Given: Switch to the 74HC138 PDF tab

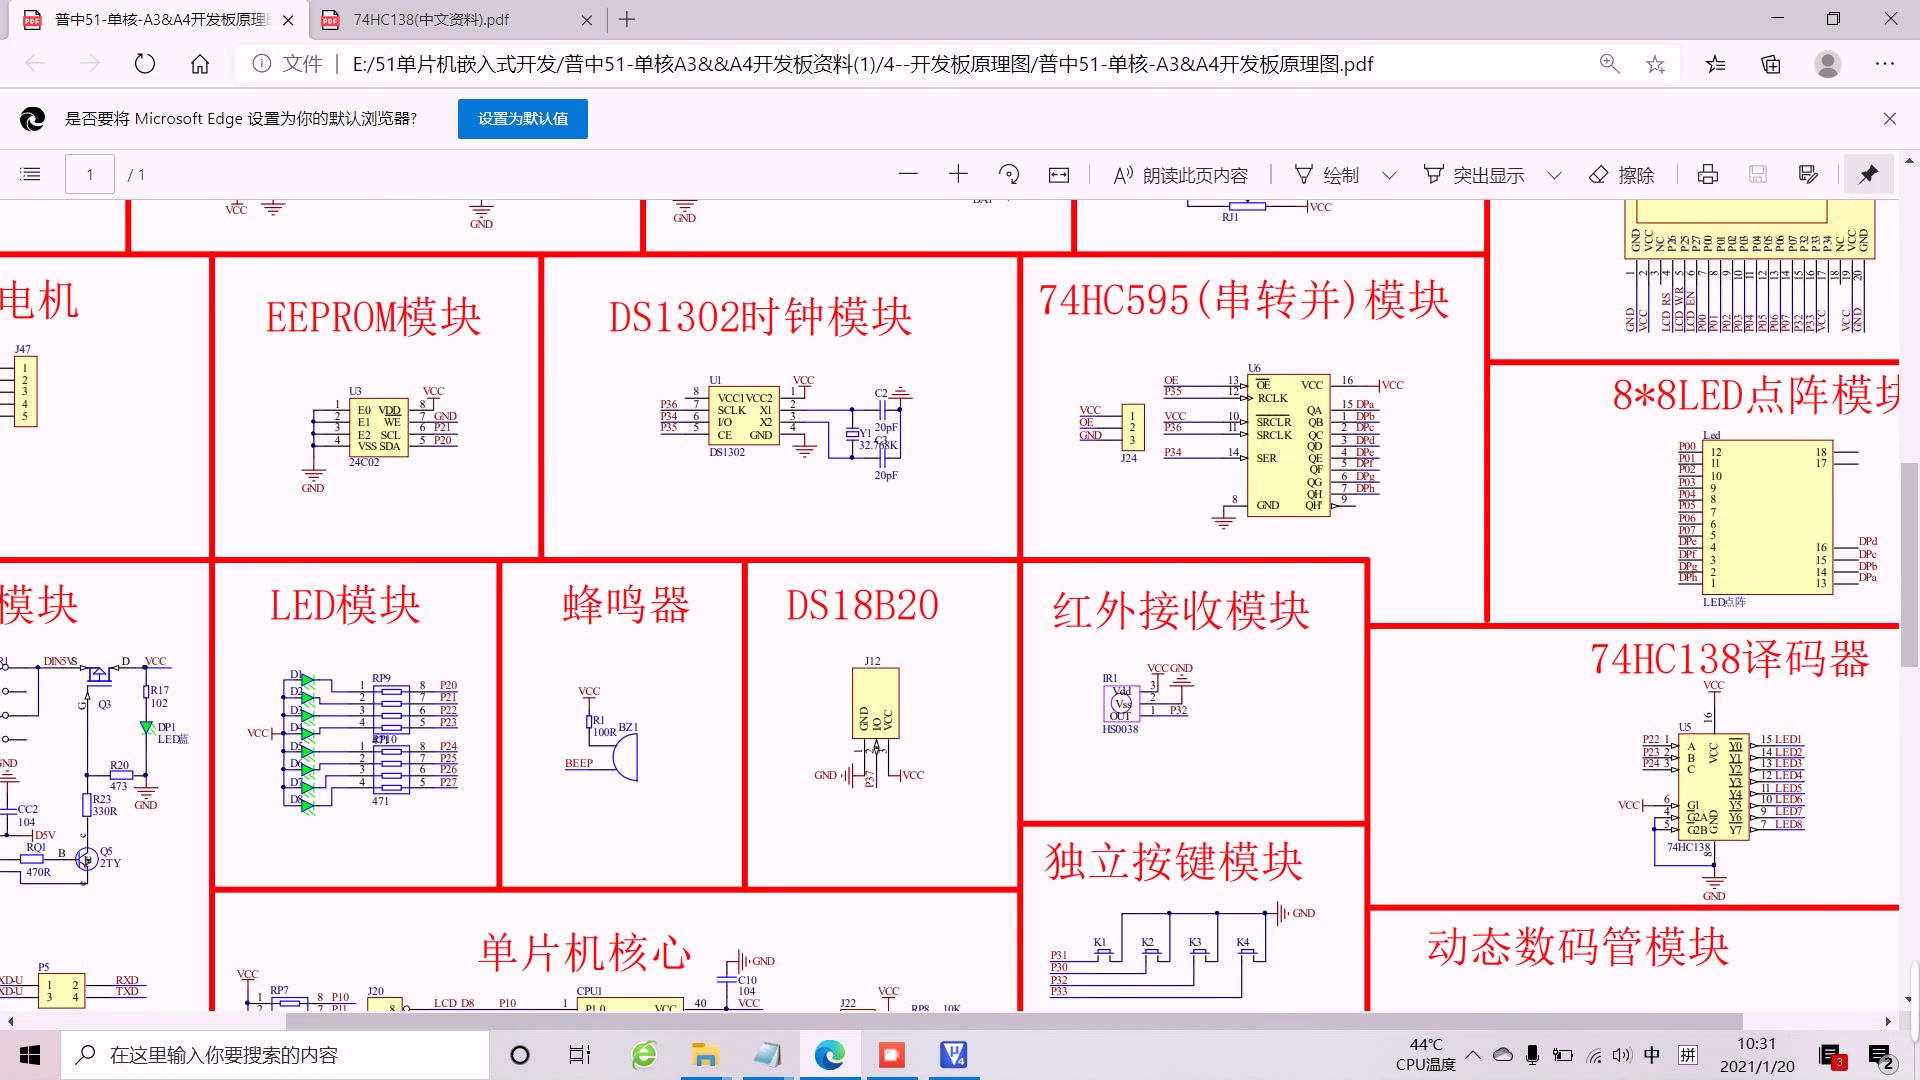Looking at the screenshot, I should coord(432,19).
